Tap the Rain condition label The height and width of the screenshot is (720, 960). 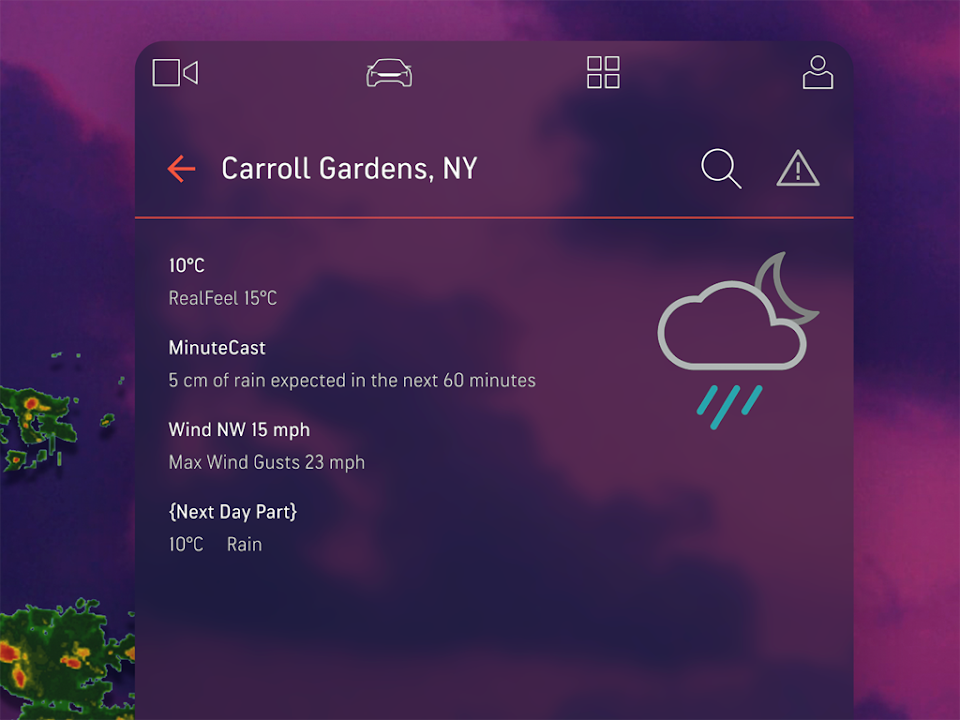(244, 544)
